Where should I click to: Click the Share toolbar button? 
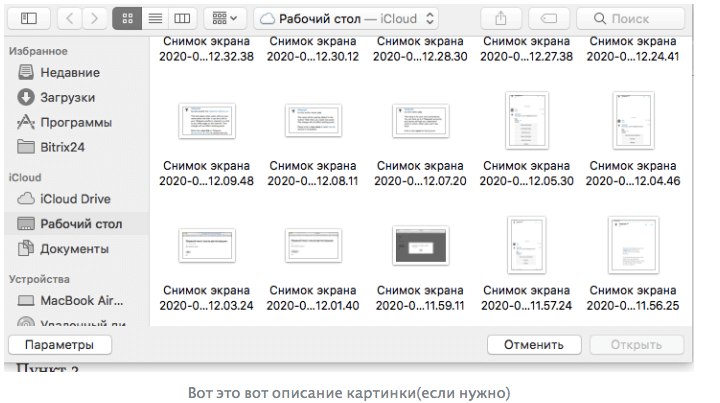[x=501, y=19]
